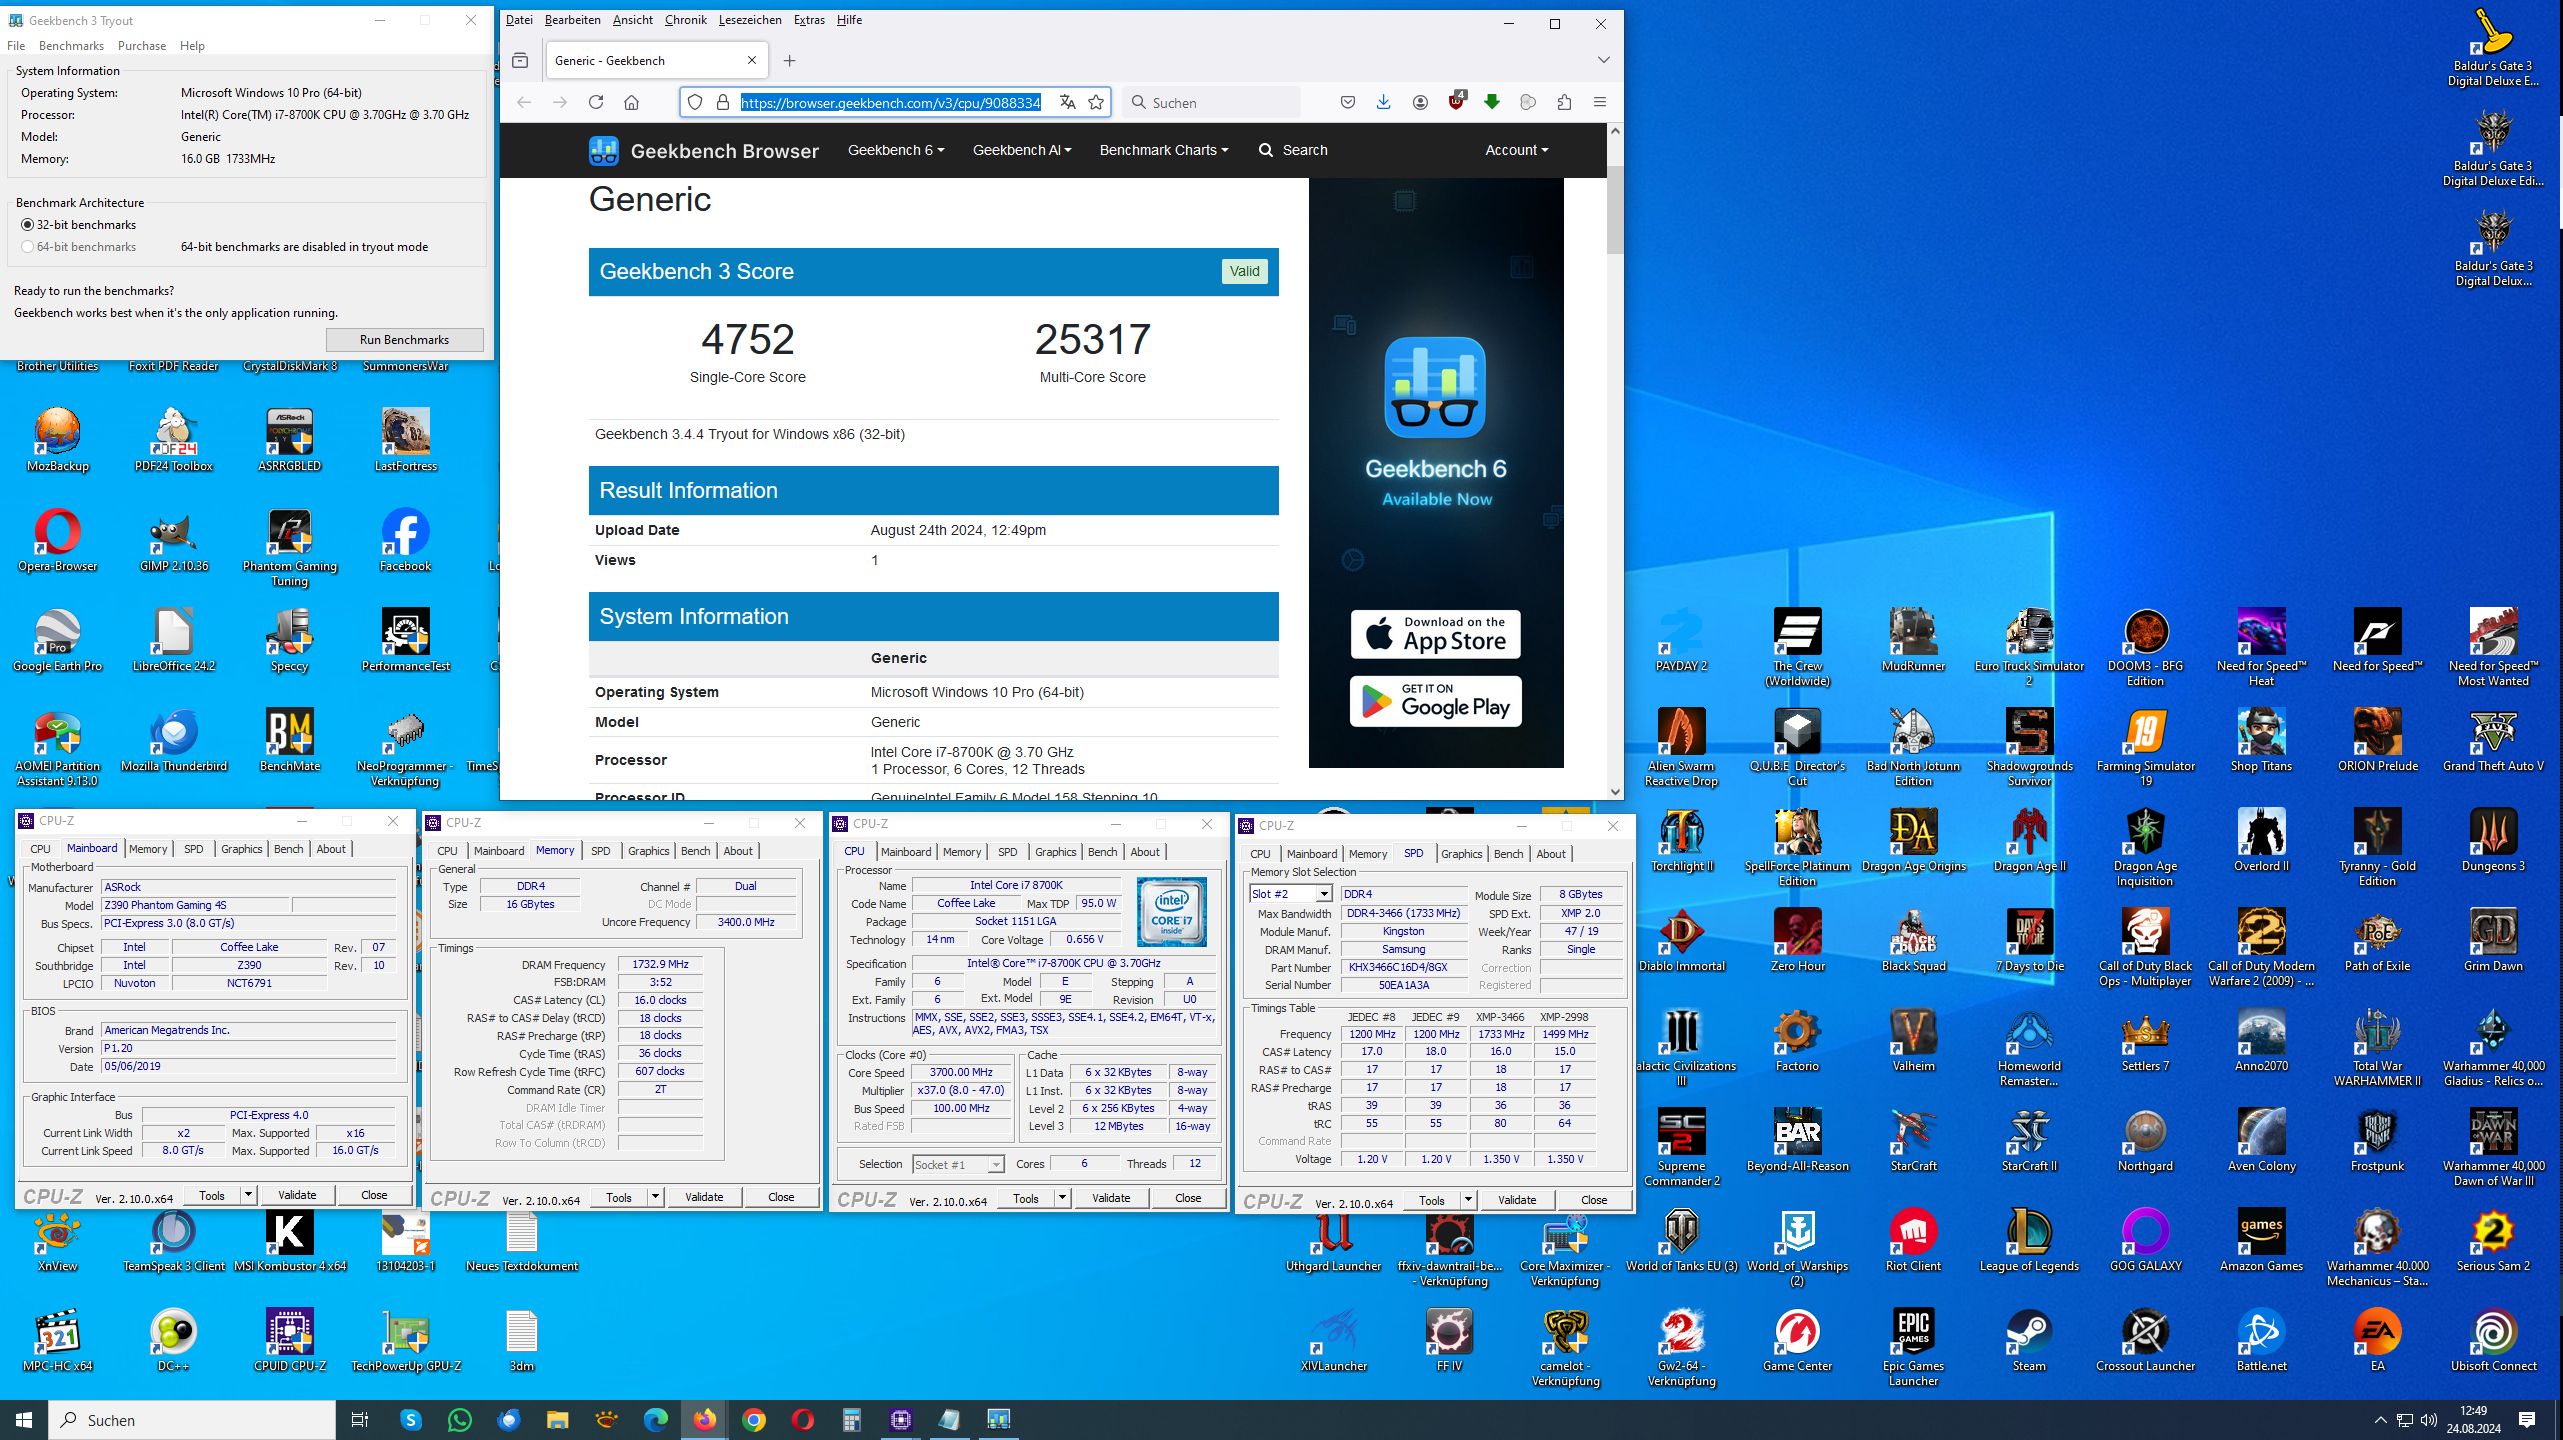Open notification center in system tray
This screenshot has width=2563, height=1440.
[2526, 1420]
